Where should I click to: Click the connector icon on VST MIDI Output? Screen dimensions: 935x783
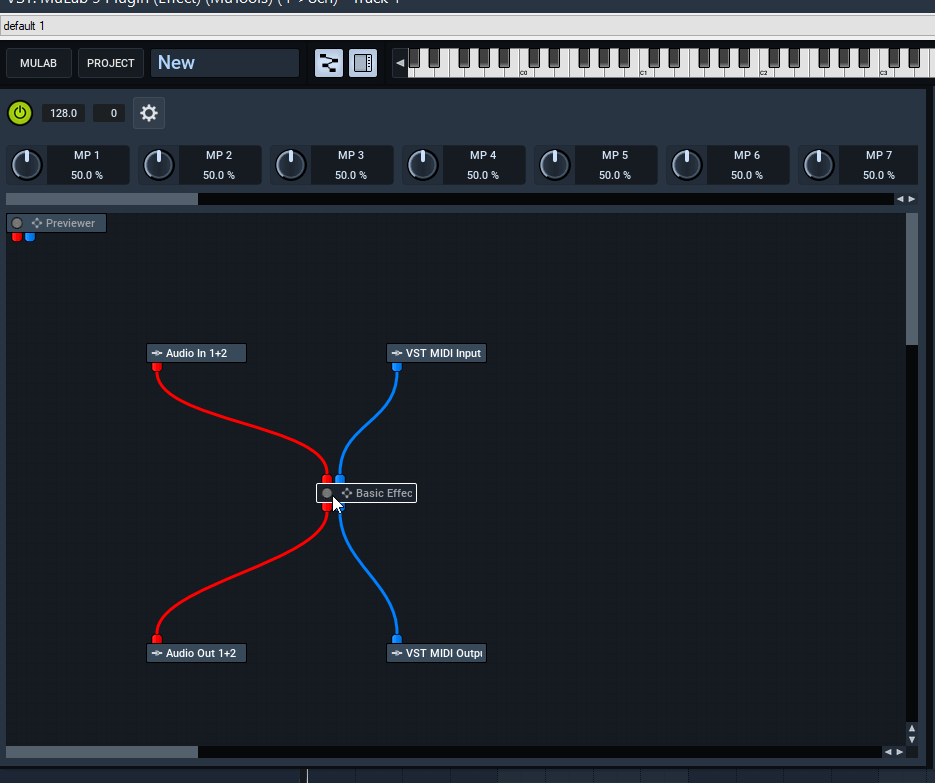[397, 653]
